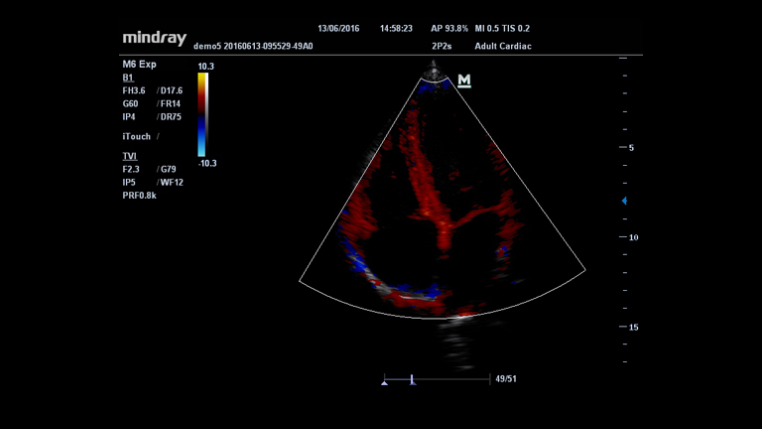Click the G60 gain parameter
This screenshot has height=429, width=762.
(130, 103)
